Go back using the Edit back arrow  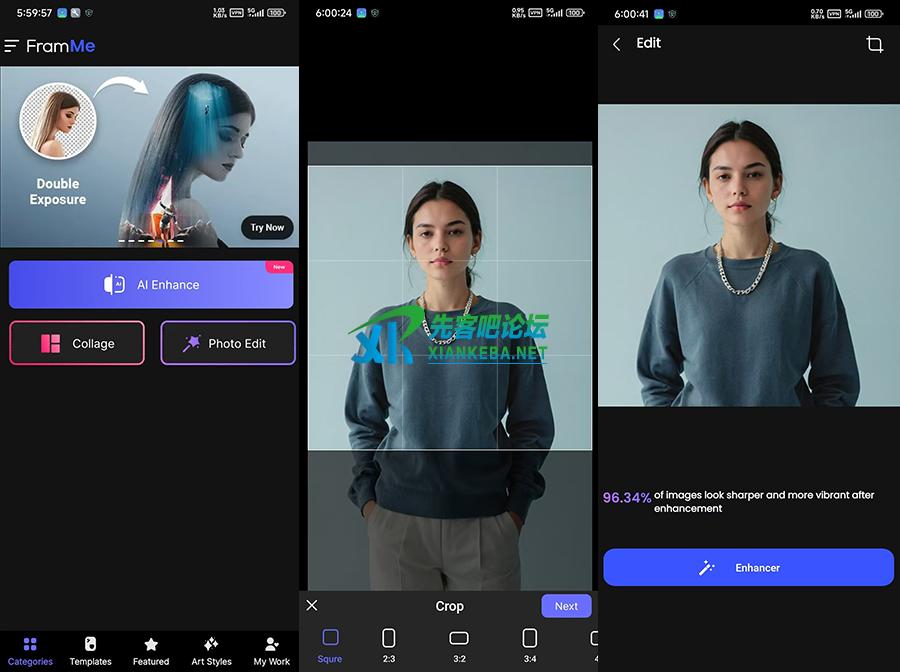pyautogui.click(x=617, y=44)
